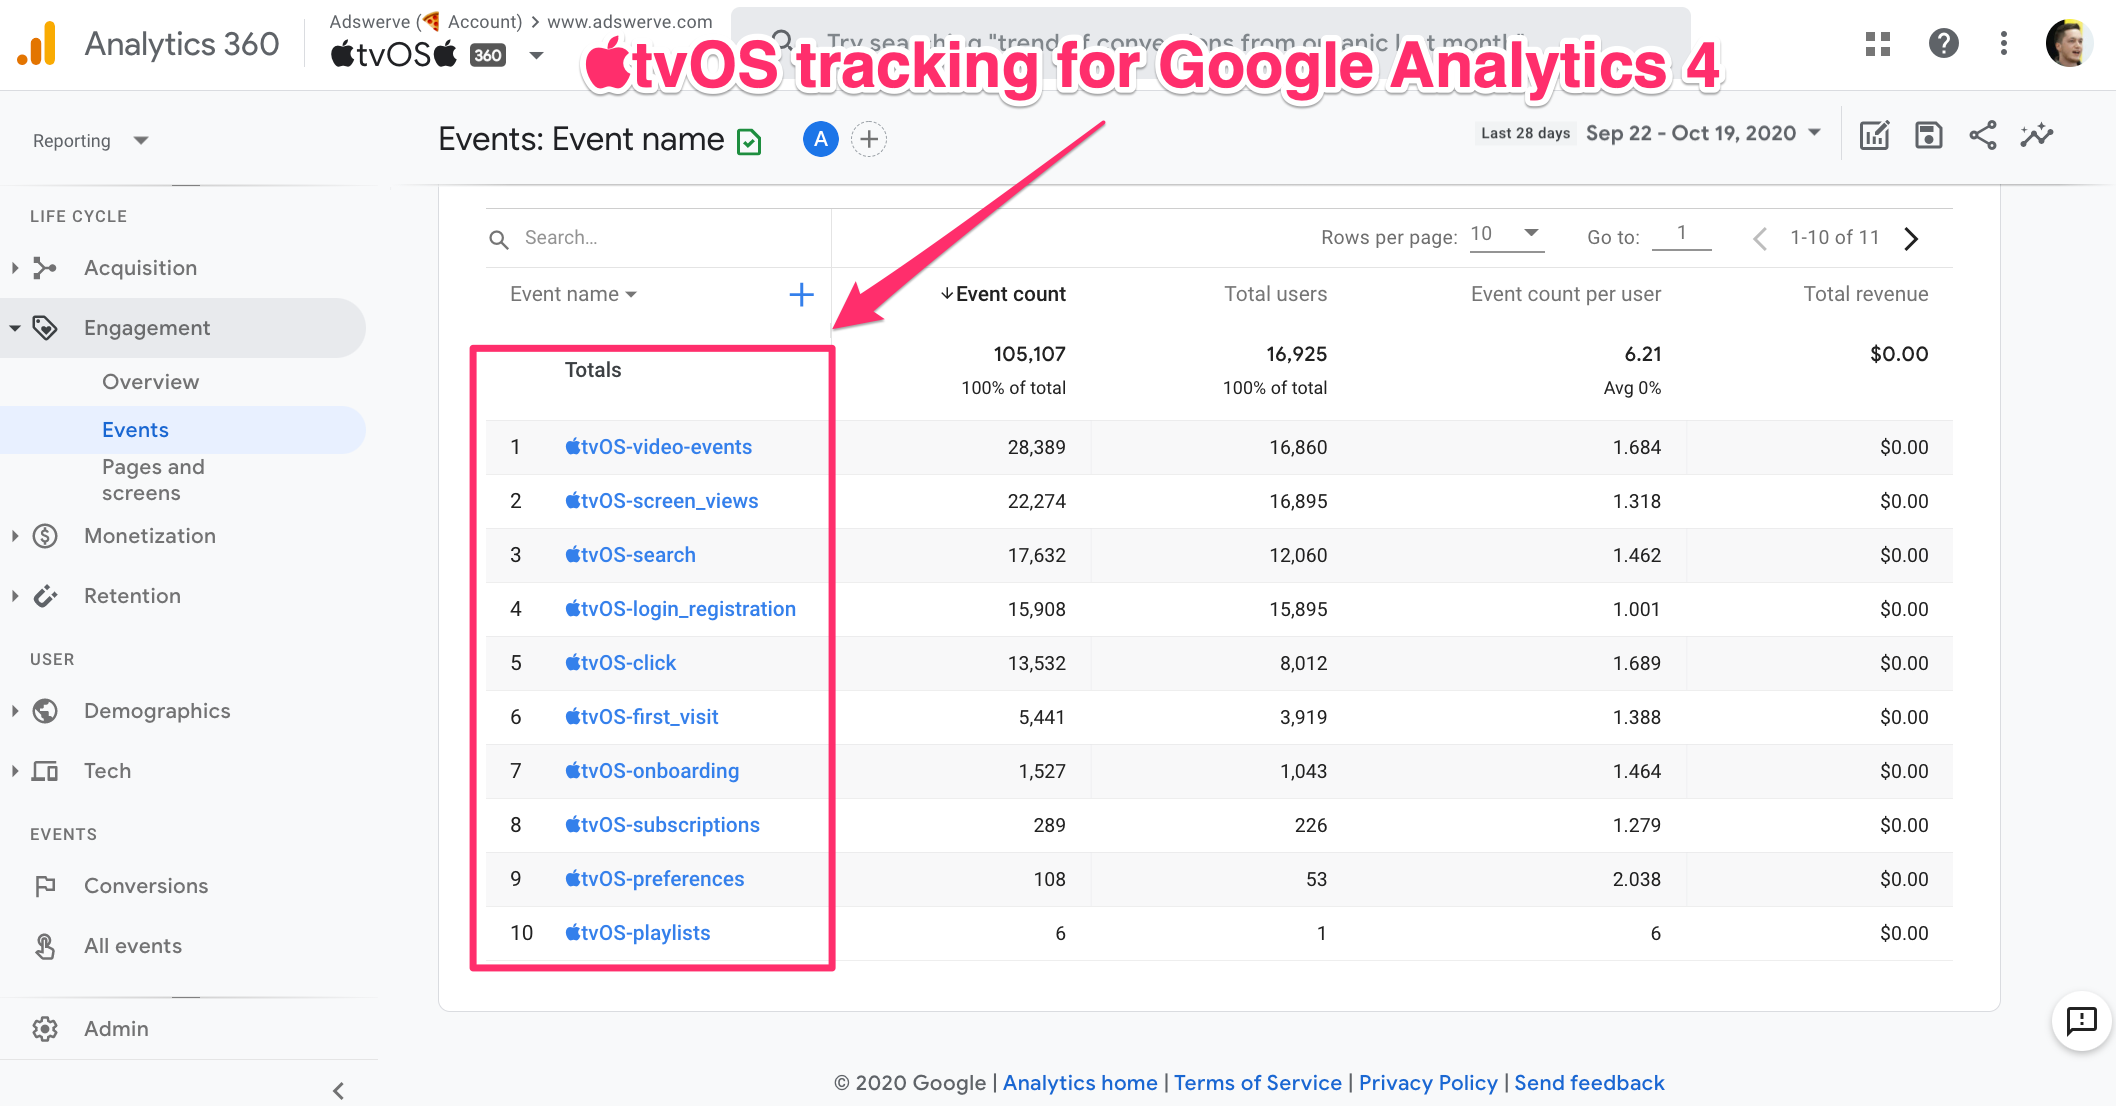The image size is (2116, 1106).
Task: Open the Reporting dropdown
Action: tap(90, 141)
